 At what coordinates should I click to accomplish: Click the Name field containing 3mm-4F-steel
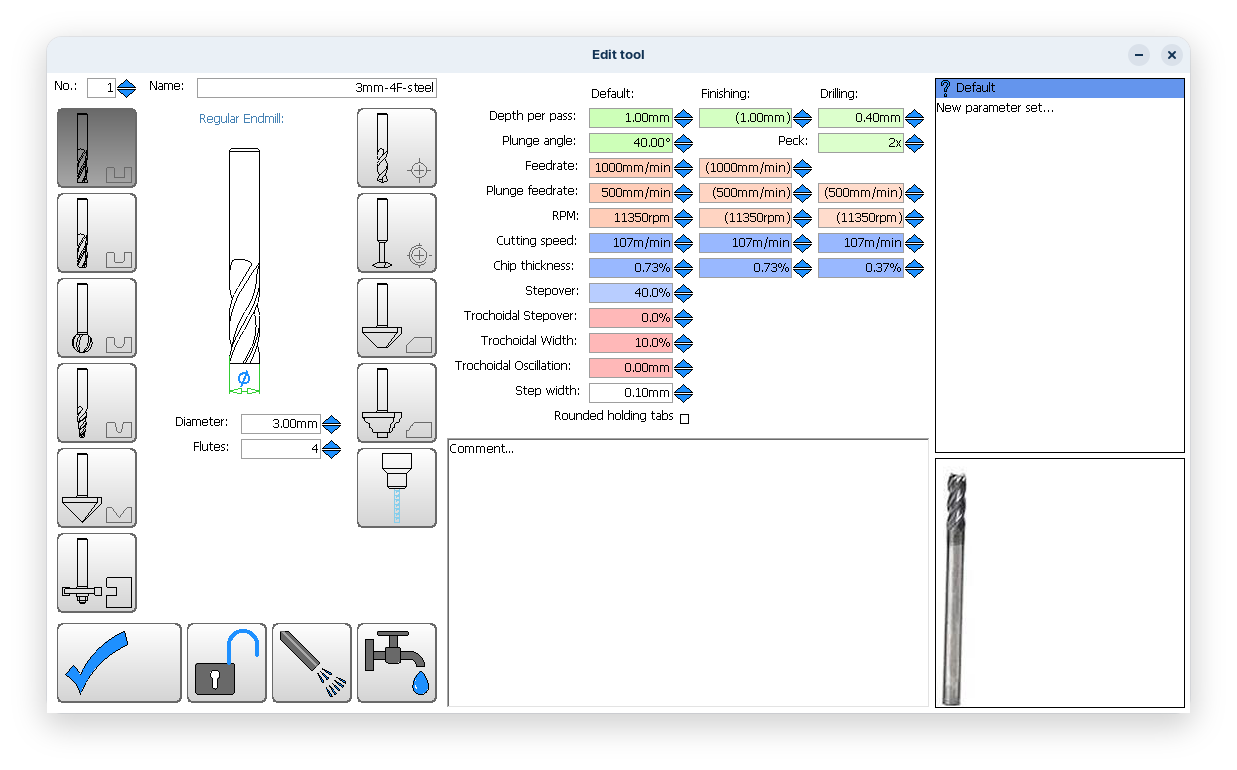pos(316,88)
